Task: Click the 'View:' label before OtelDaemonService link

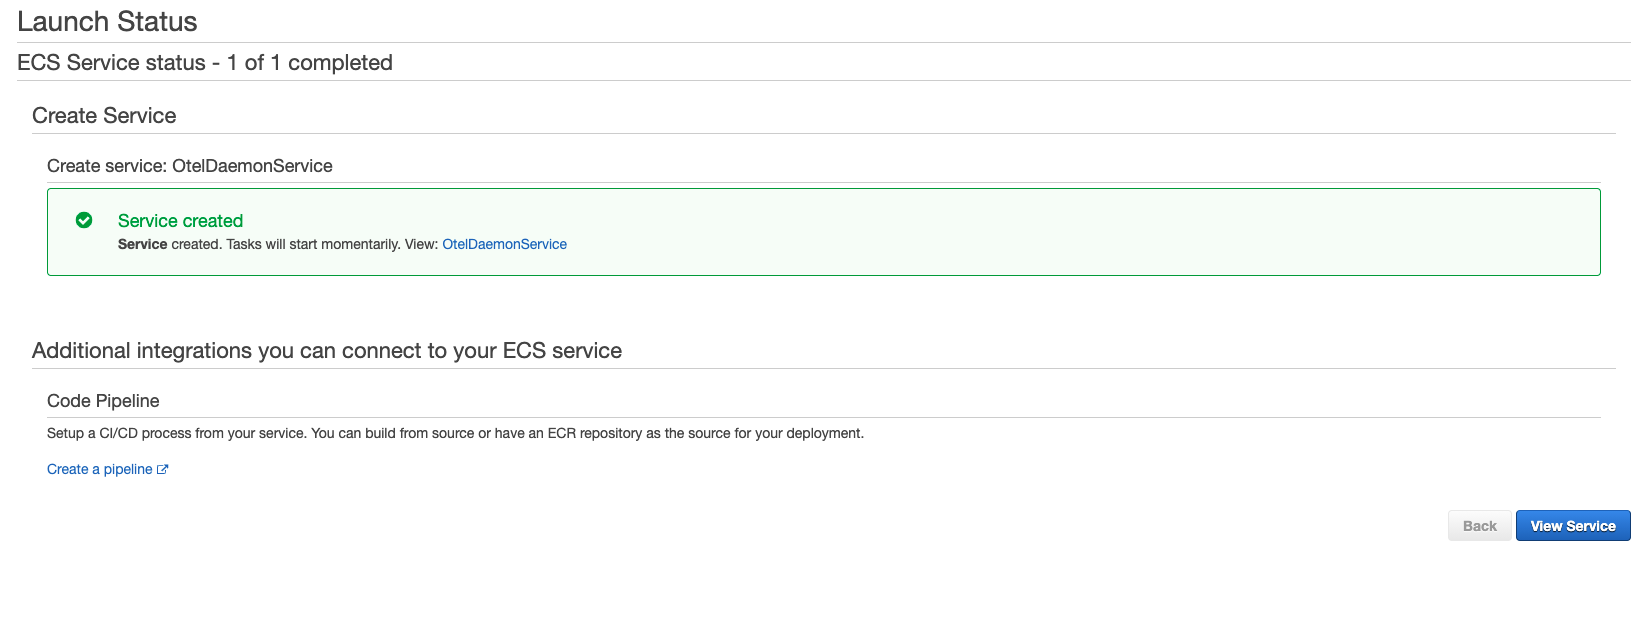Action: click(421, 244)
